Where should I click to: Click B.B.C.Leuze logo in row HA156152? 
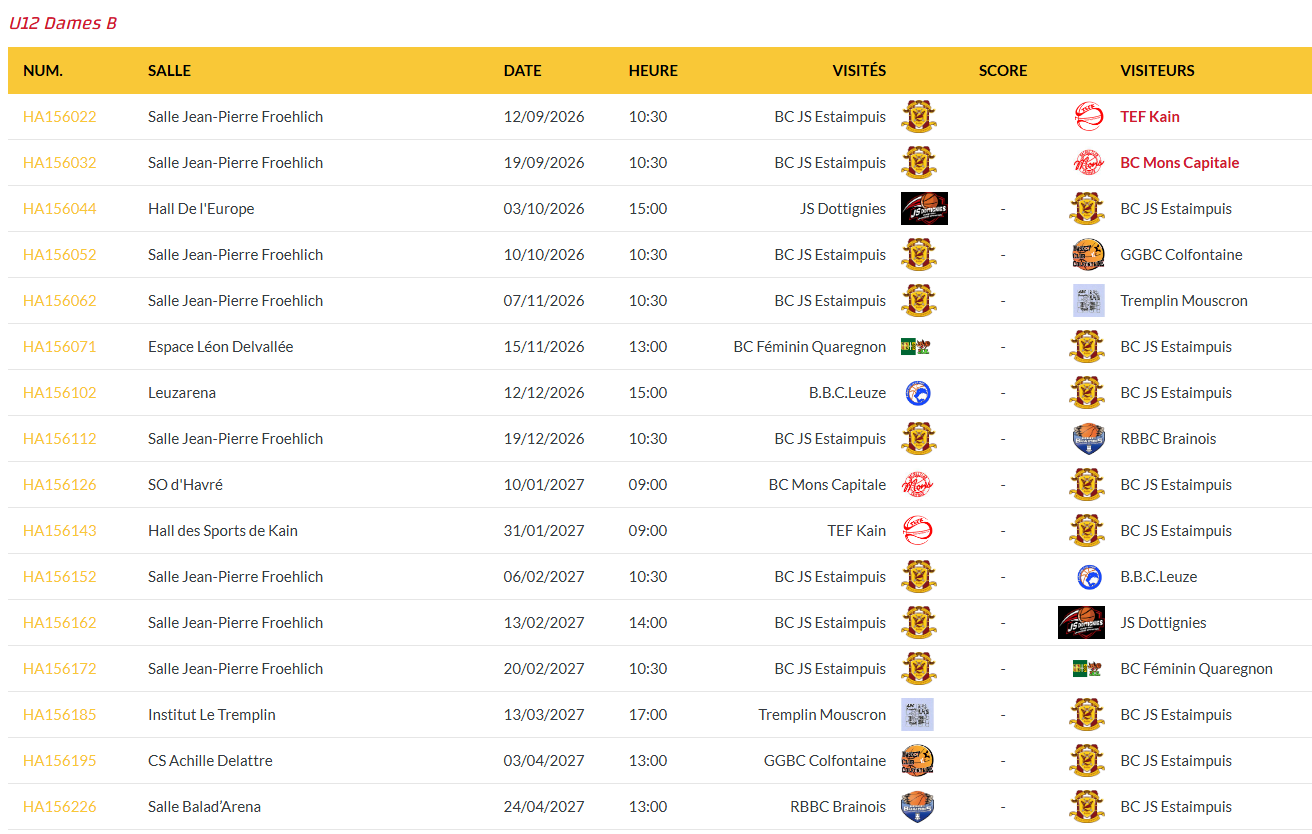(1088, 577)
